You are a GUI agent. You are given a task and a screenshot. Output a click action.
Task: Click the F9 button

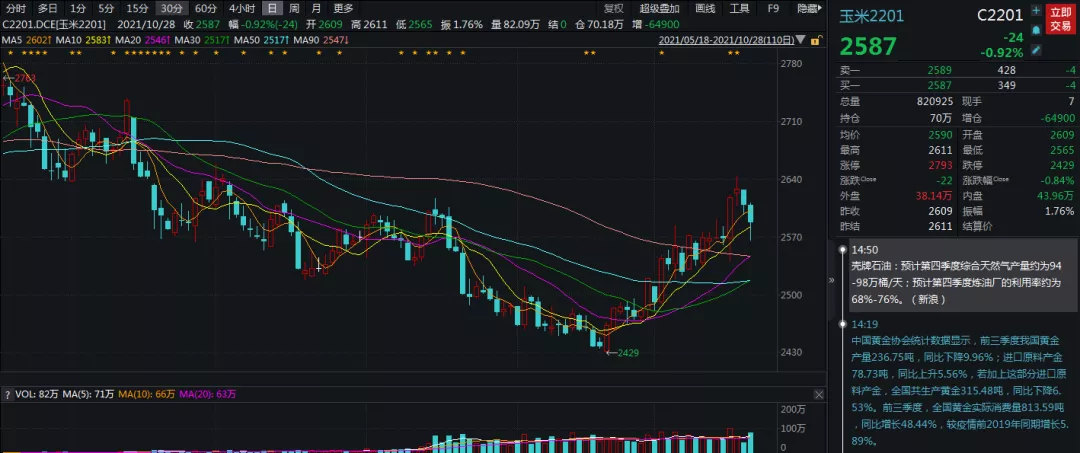point(773,9)
